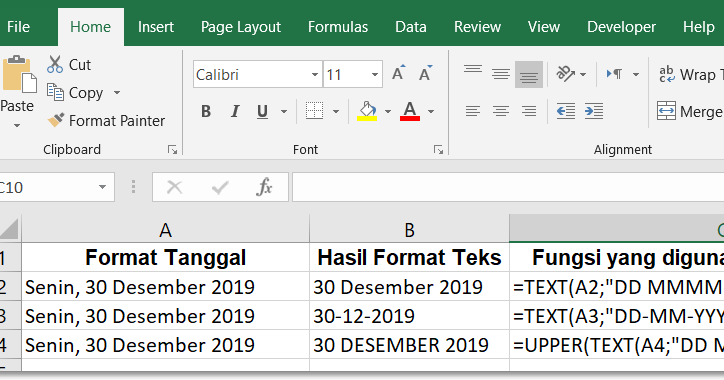Open the font color palette arrow
The width and height of the screenshot is (724, 380).
click(431, 111)
